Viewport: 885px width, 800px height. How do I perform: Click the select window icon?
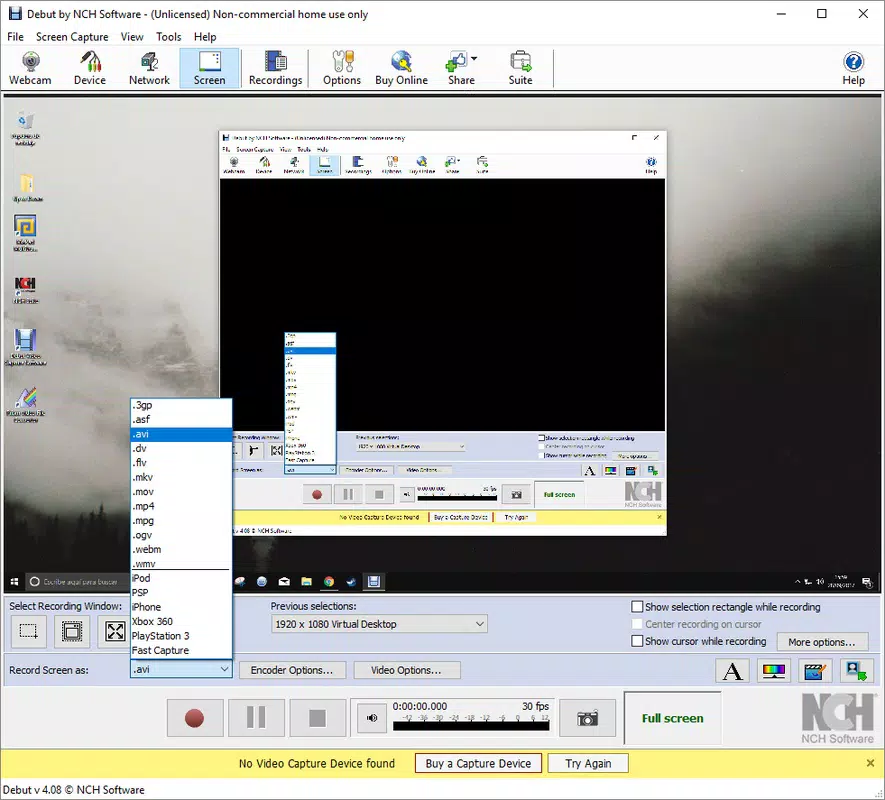72,631
